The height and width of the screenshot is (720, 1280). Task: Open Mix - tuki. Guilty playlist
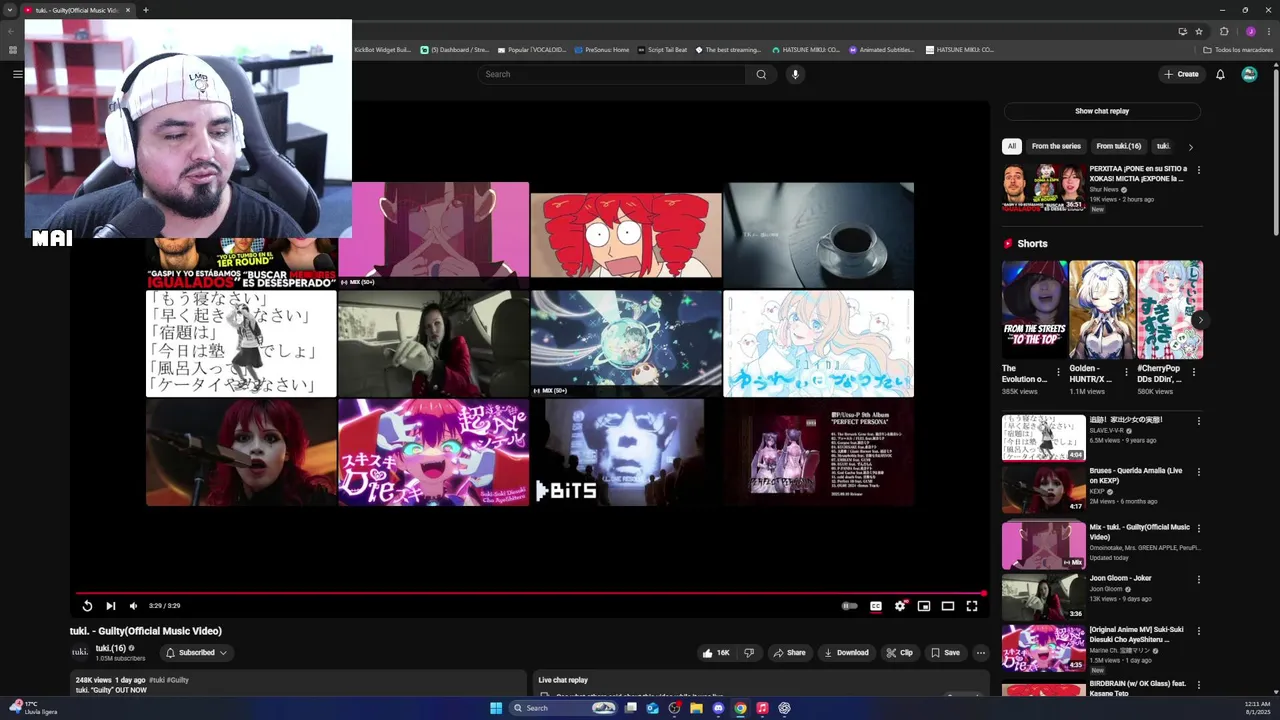click(x=1139, y=532)
